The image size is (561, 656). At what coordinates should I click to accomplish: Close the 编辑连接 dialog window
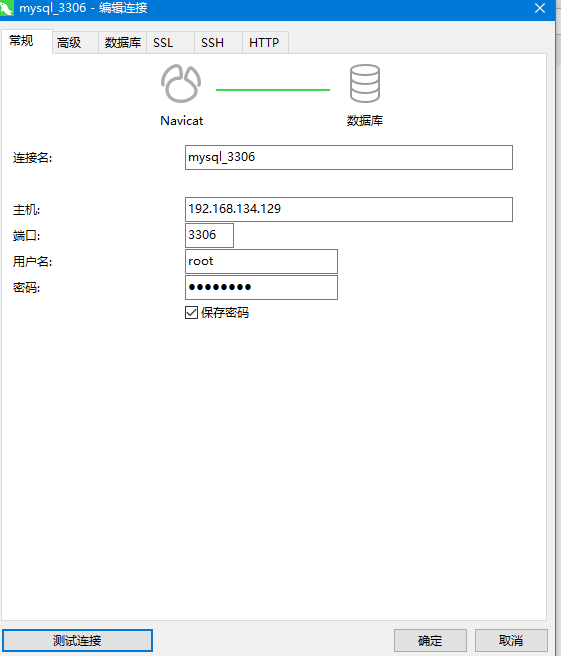(540, 8)
